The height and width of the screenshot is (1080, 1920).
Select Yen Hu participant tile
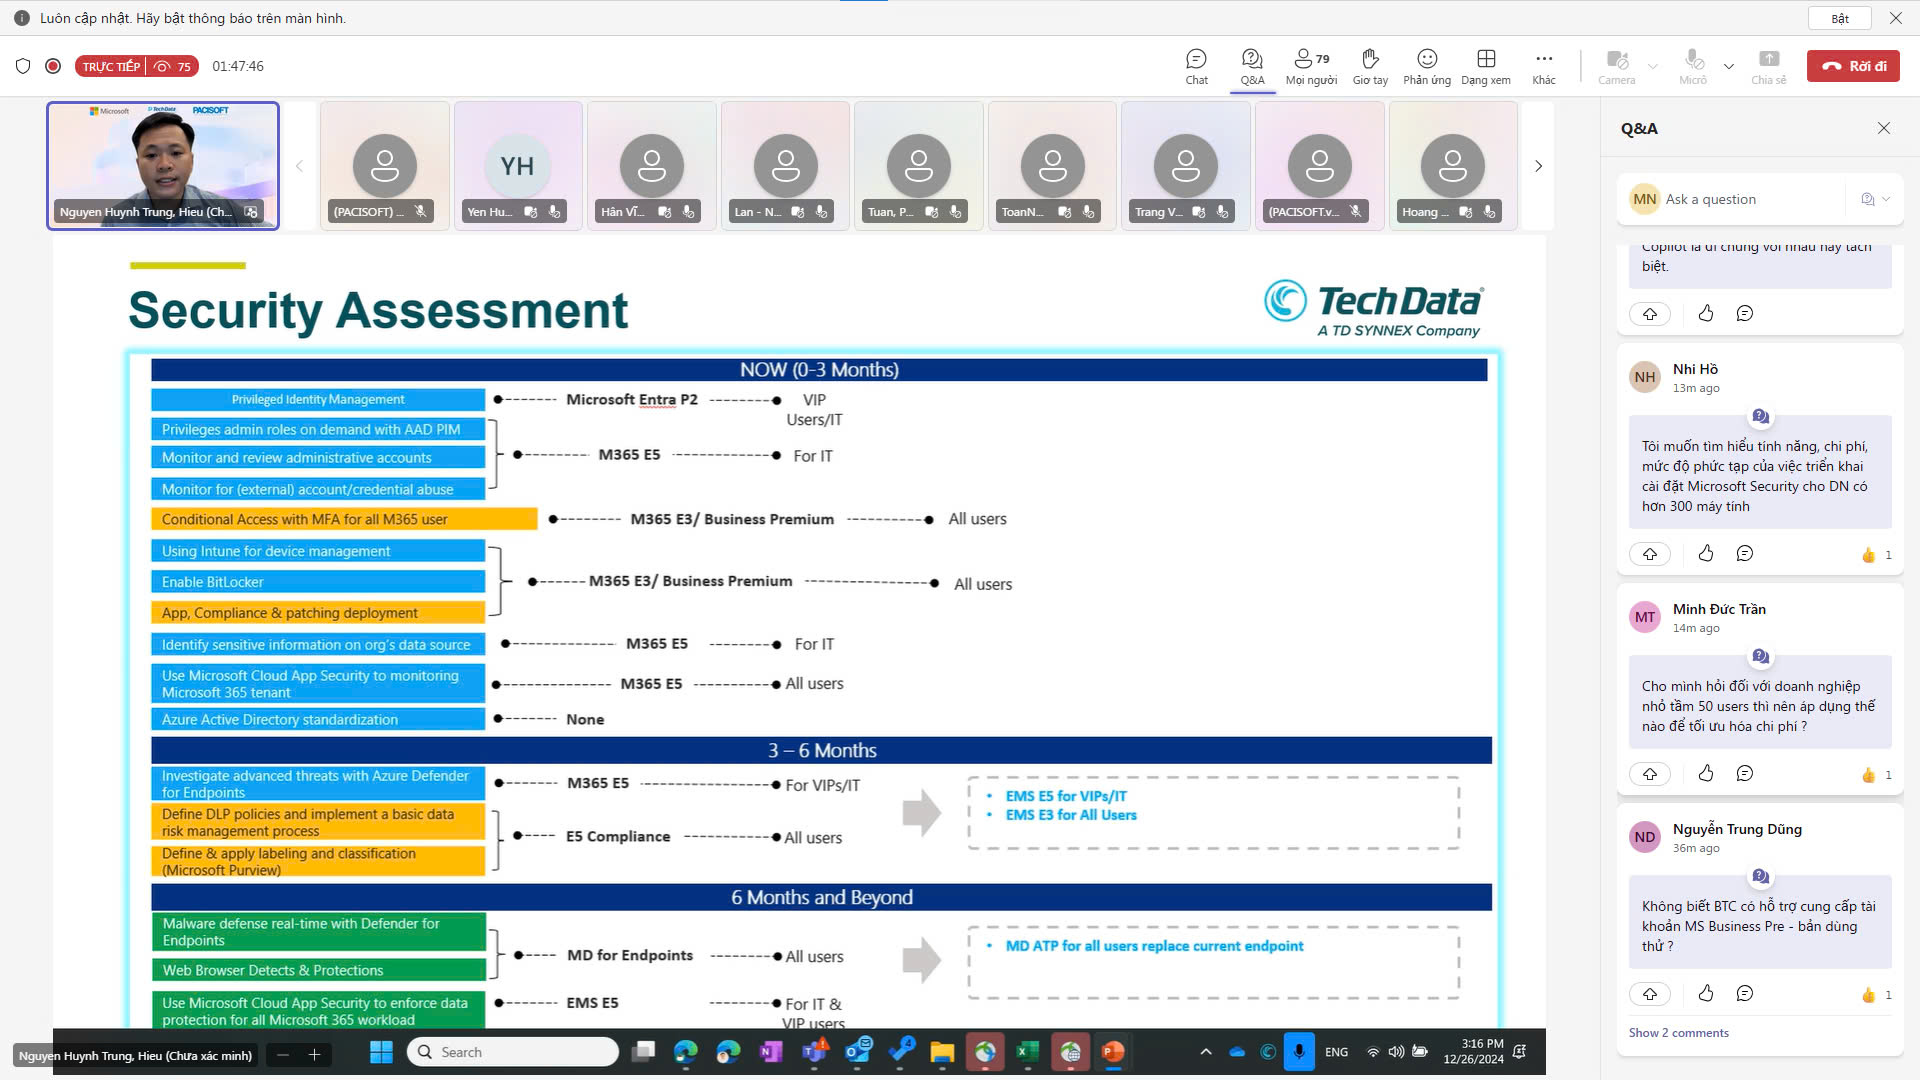click(x=517, y=166)
